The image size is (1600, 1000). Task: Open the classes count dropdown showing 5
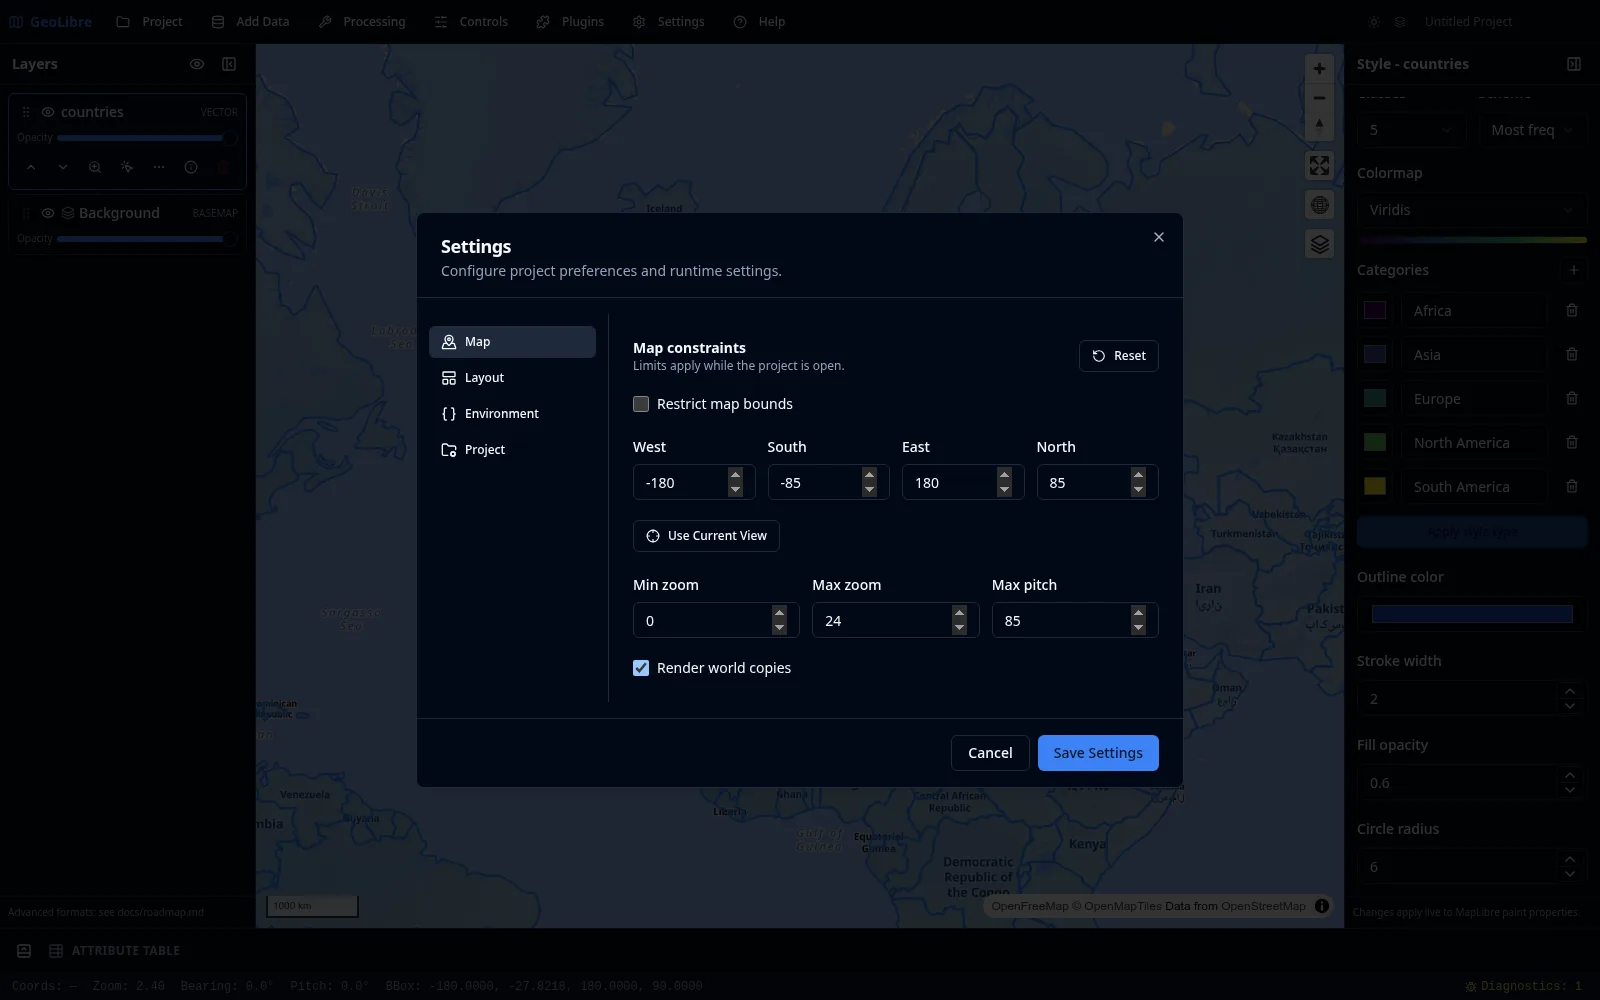tap(1411, 130)
